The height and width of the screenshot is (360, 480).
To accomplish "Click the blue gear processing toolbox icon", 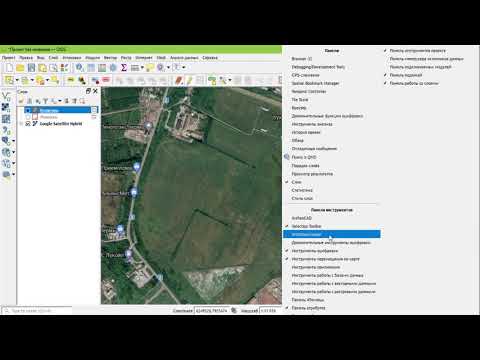I will point(113,68).
